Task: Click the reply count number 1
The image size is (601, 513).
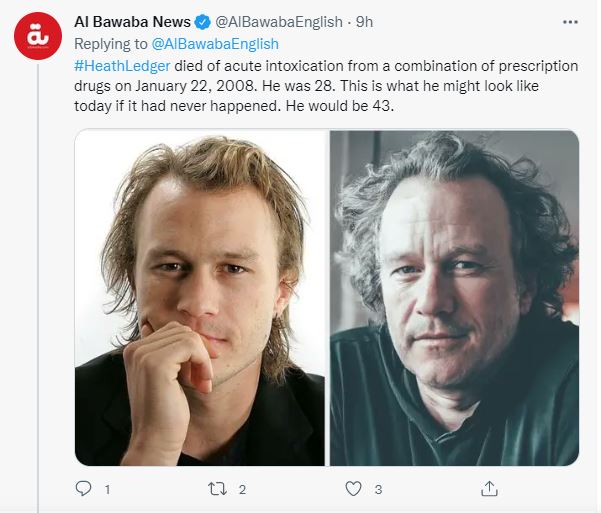Action: tap(107, 490)
